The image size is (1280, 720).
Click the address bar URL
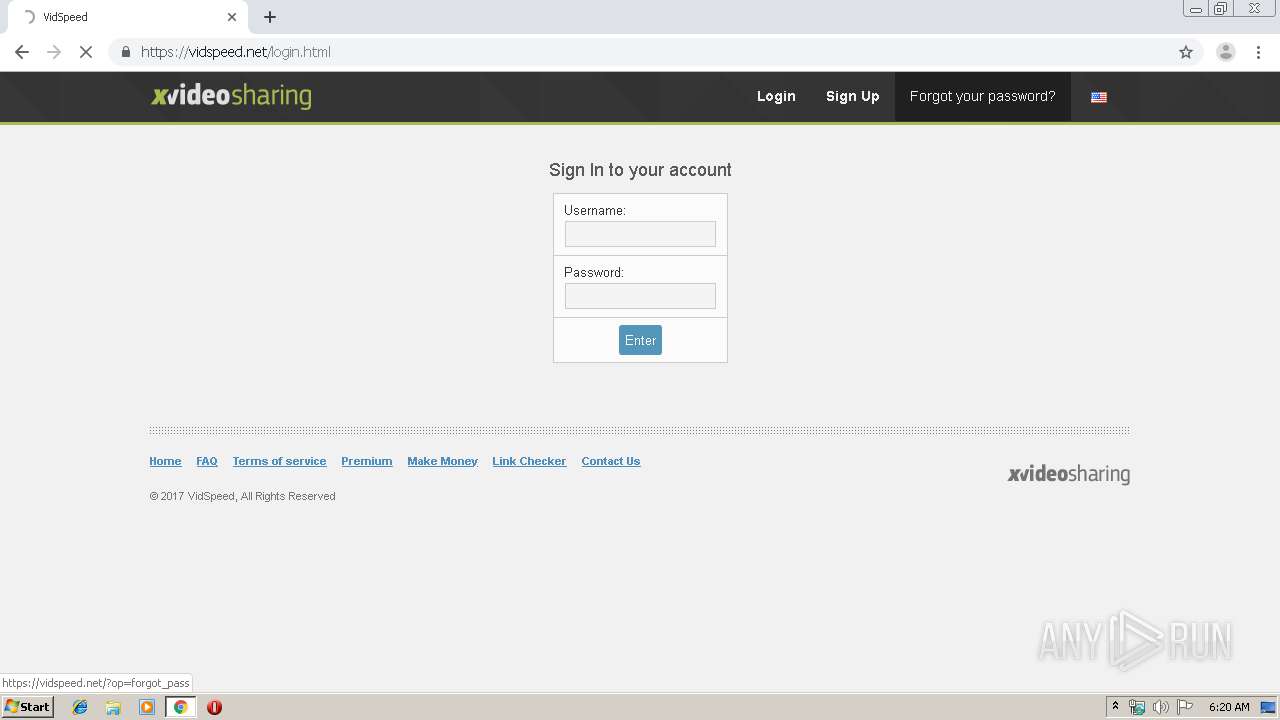coord(236,52)
